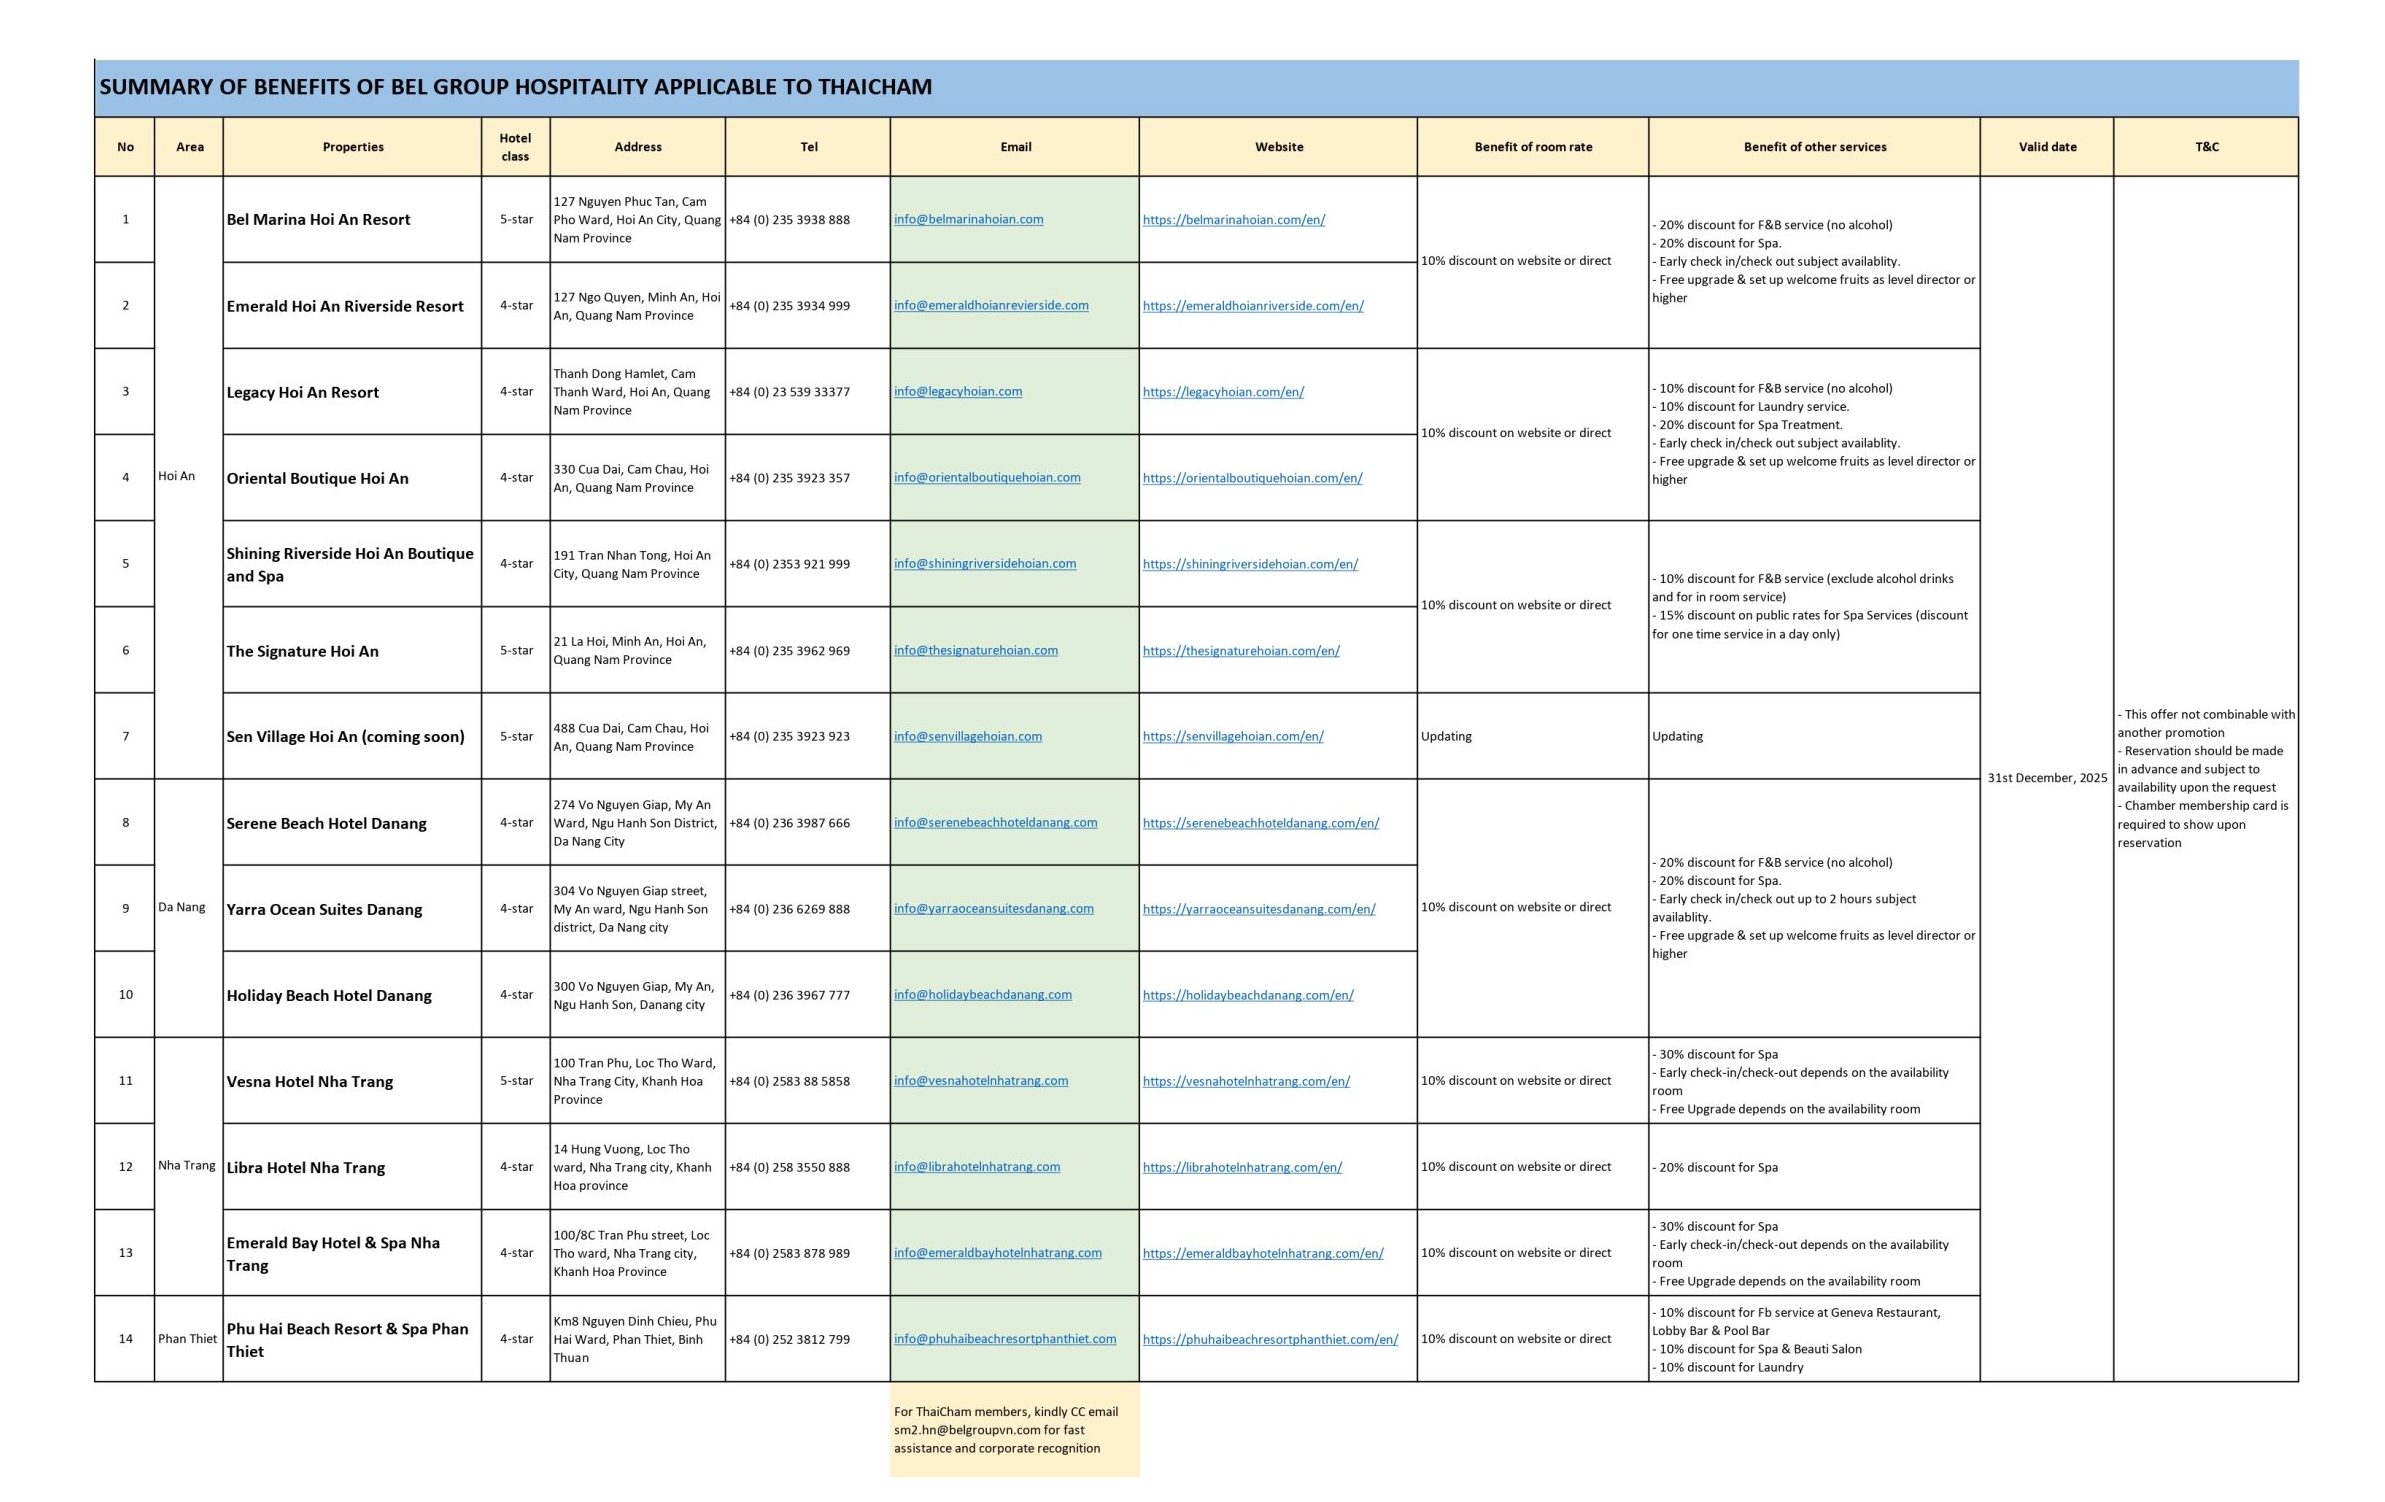Click info@serenebeachhoteldanang.com email link

tap(995, 822)
